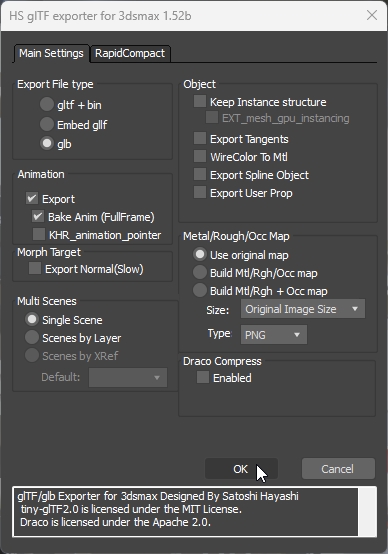Image resolution: width=388 pixels, height=554 pixels.
Task: Open the Type dropdown showing PNG
Action: pyautogui.click(x=274, y=335)
